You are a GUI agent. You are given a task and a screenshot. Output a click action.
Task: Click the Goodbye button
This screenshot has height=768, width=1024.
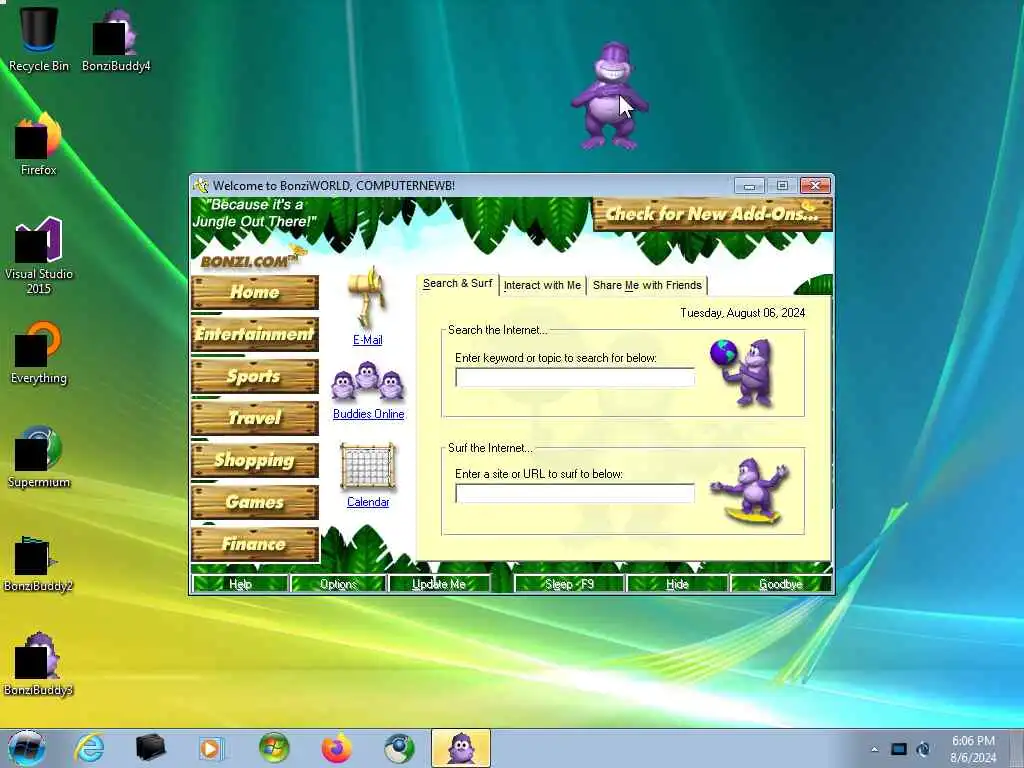[x=780, y=584]
